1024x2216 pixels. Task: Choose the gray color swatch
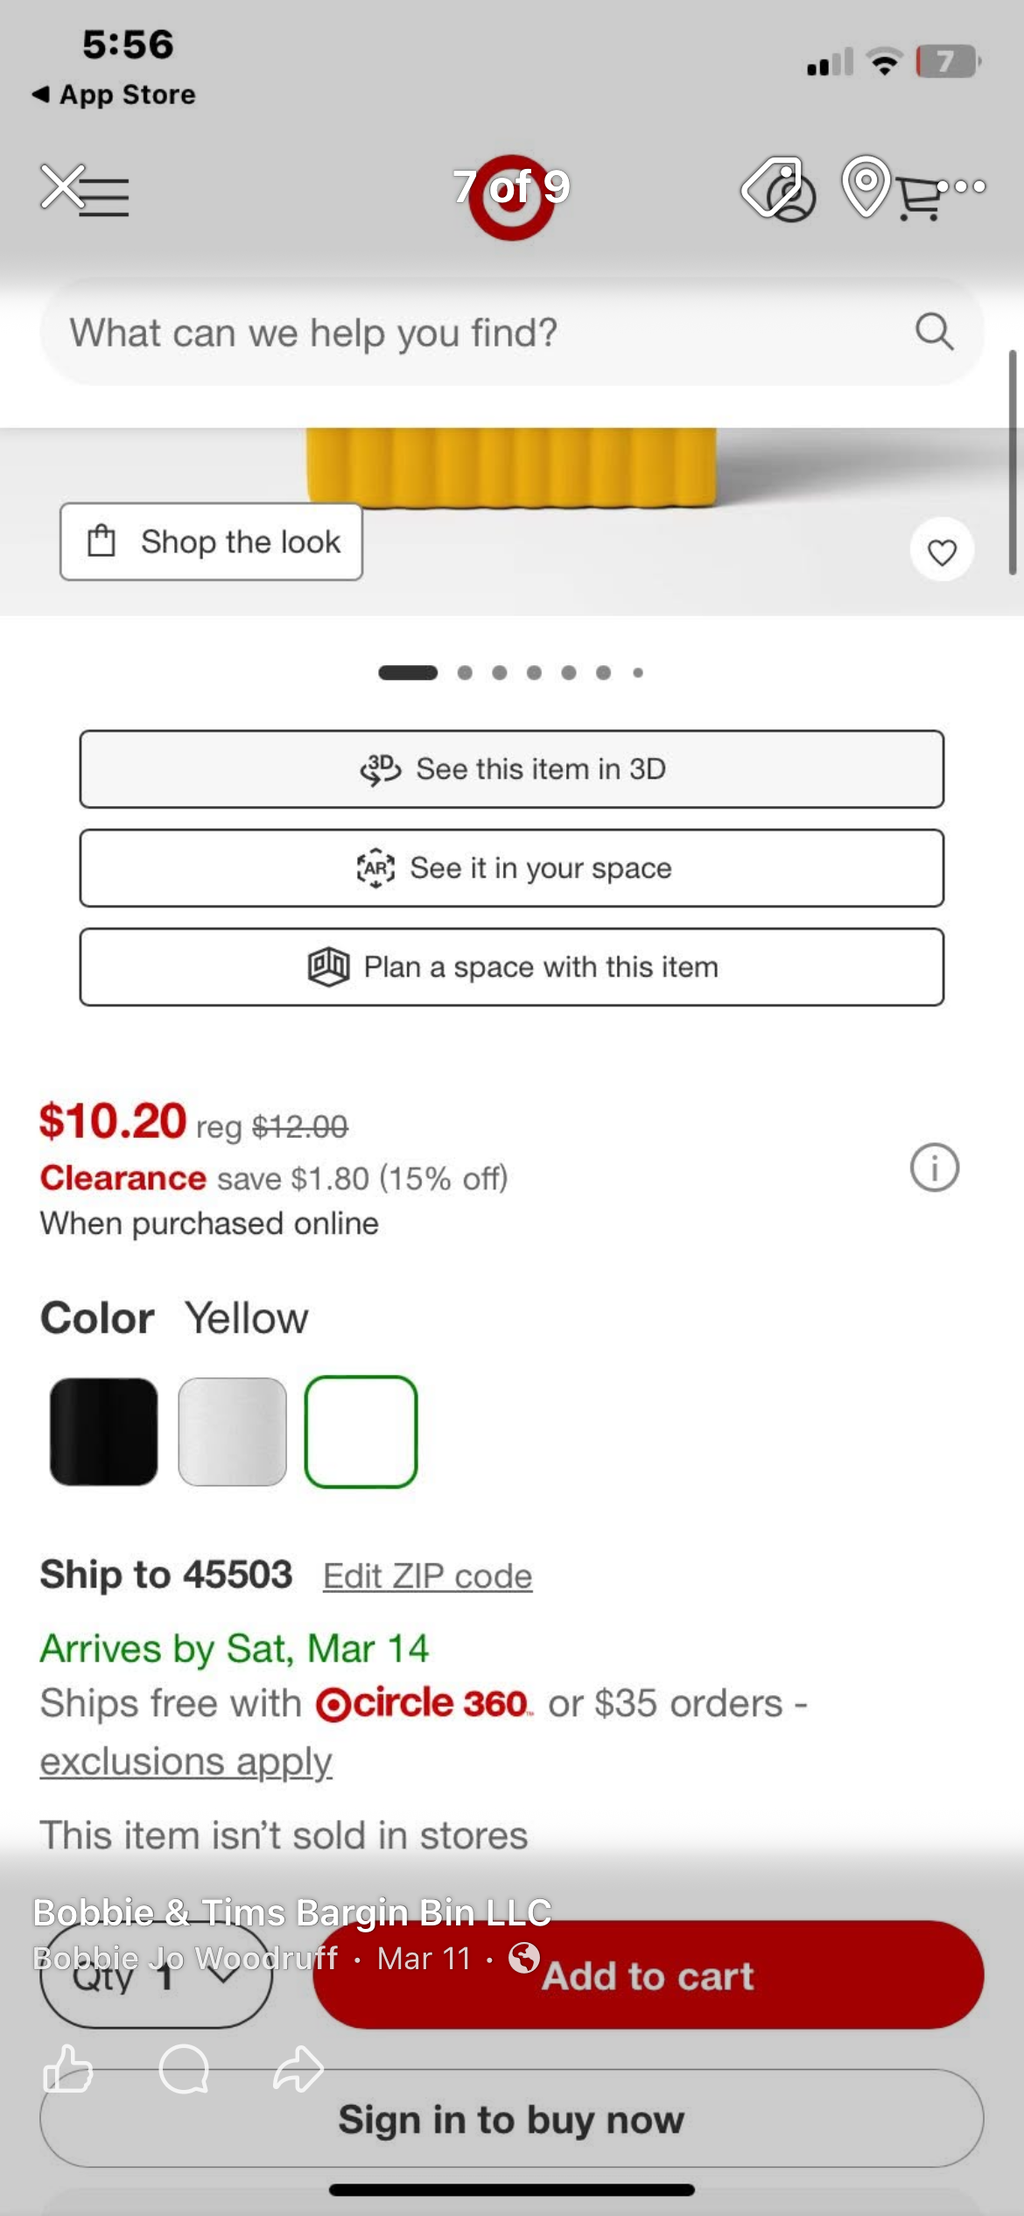pyautogui.click(x=232, y=1431)
